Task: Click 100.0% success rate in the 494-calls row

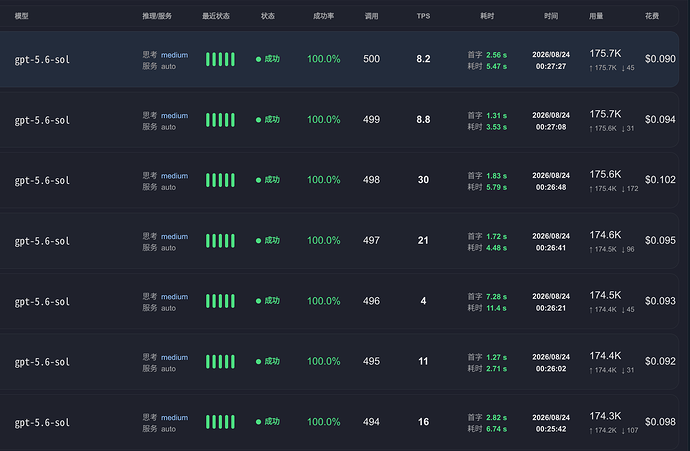Action: pos(323,422)
